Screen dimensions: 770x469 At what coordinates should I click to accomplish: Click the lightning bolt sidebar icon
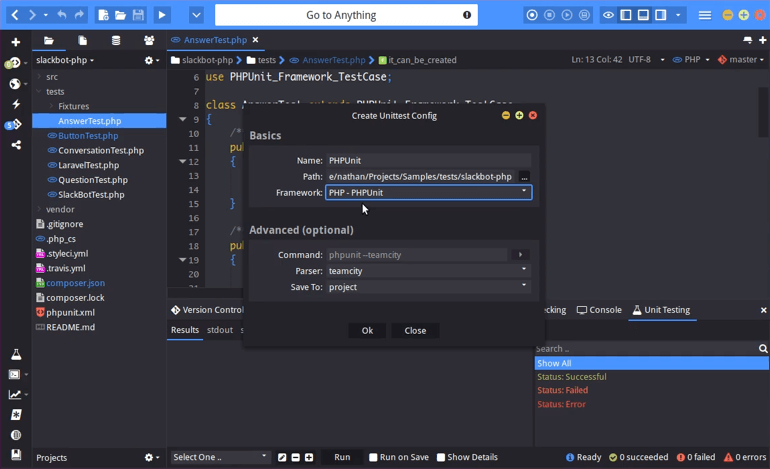[x=16, y=104]
